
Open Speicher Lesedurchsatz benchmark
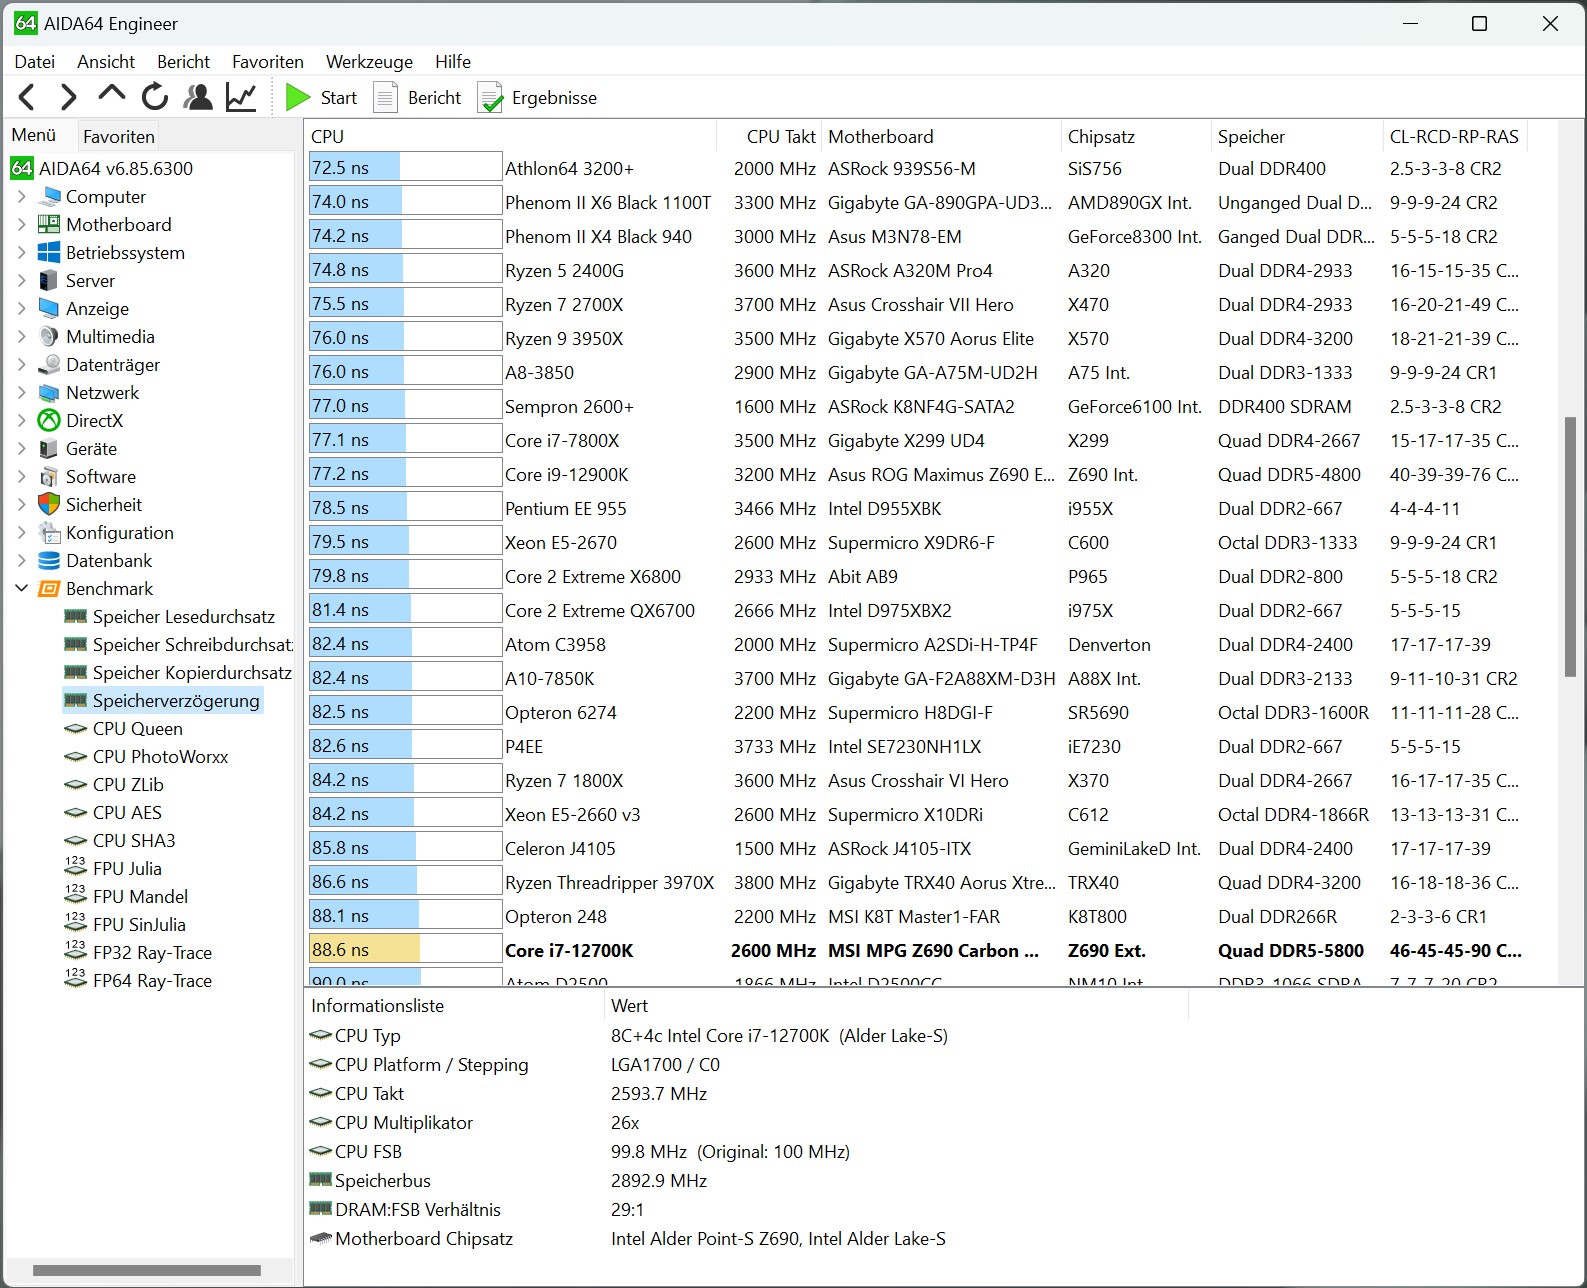tap(184, 617)
